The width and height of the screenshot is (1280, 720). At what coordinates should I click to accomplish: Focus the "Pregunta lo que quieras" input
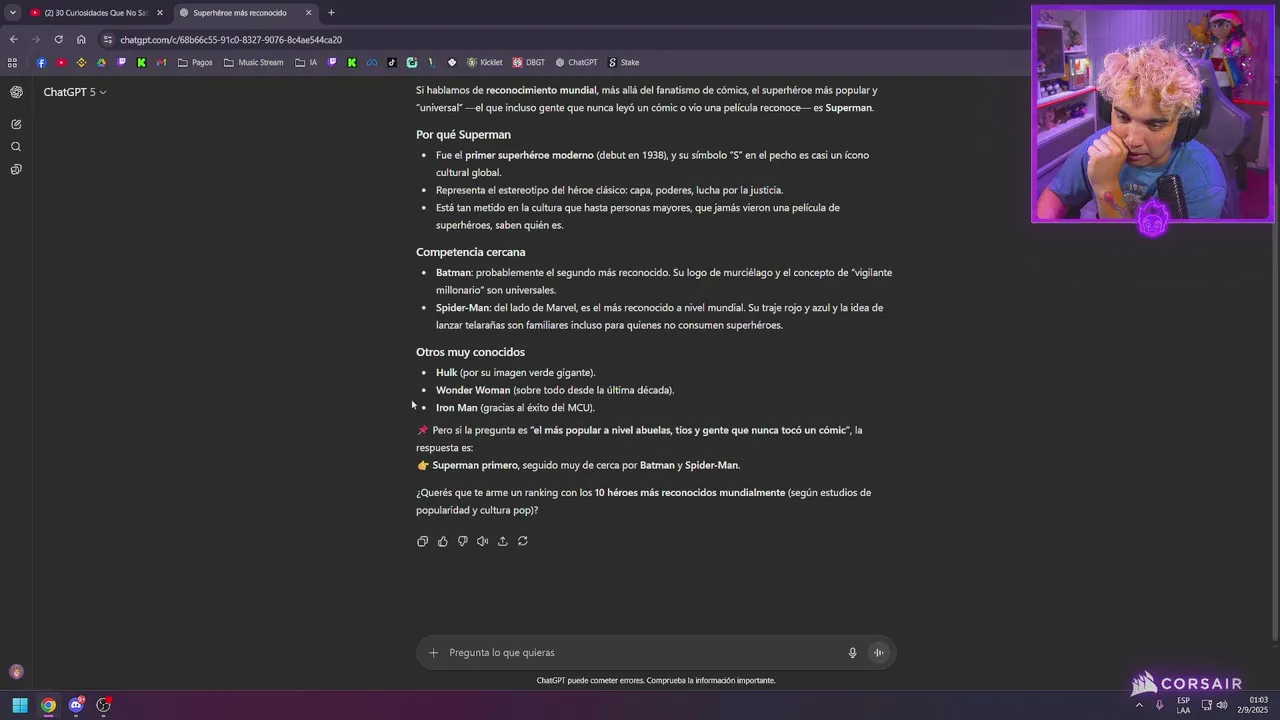pos(640,653)
